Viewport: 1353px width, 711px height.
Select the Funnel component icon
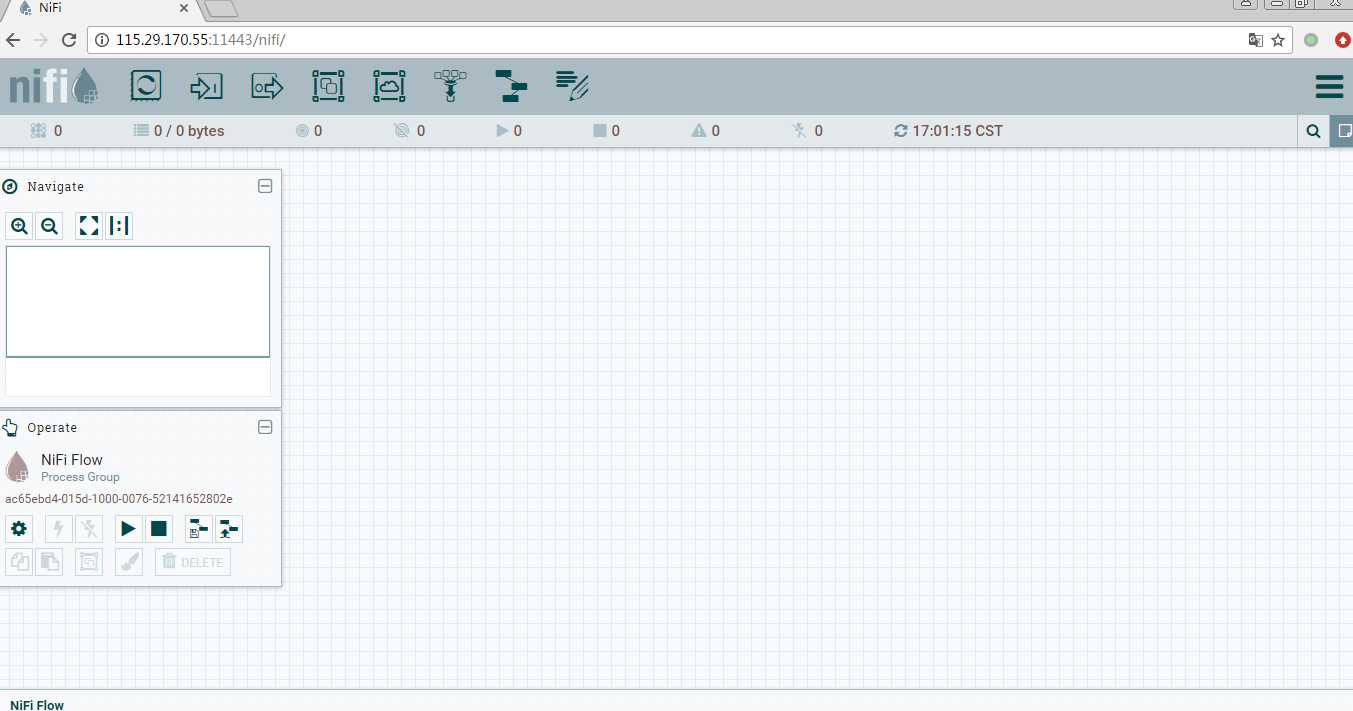[x=450, y=86]
